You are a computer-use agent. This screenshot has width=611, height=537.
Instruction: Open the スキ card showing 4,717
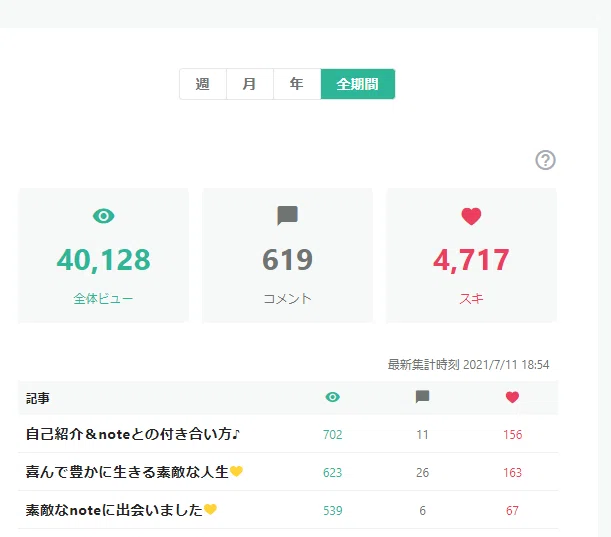(x=471, y=255)
